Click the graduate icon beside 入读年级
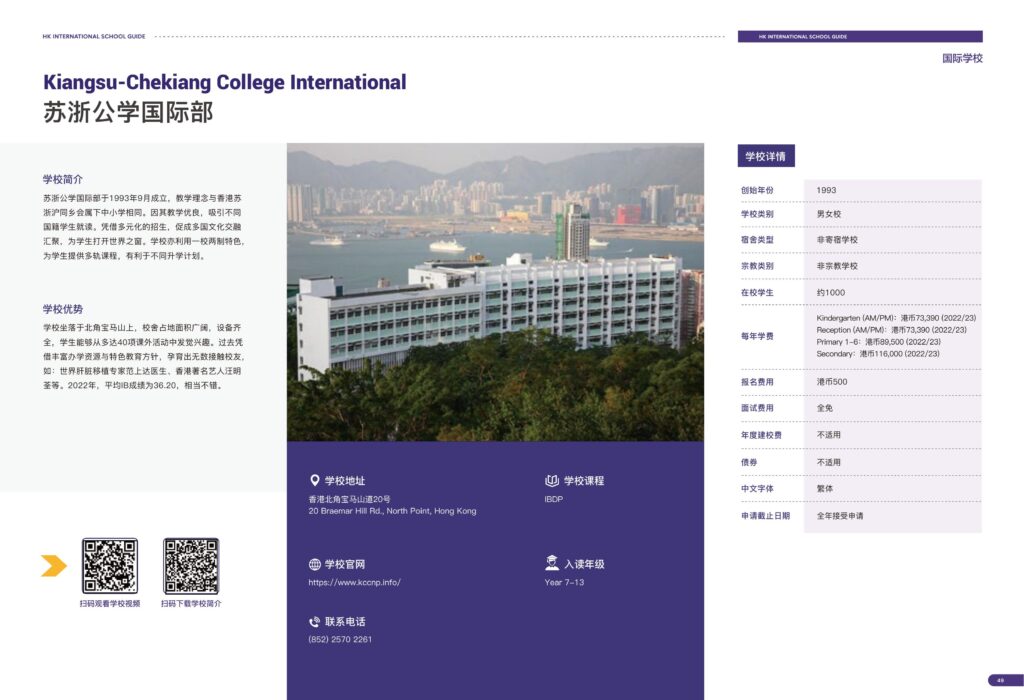Viewport: 1024px width, 700px height. [552, 562]
